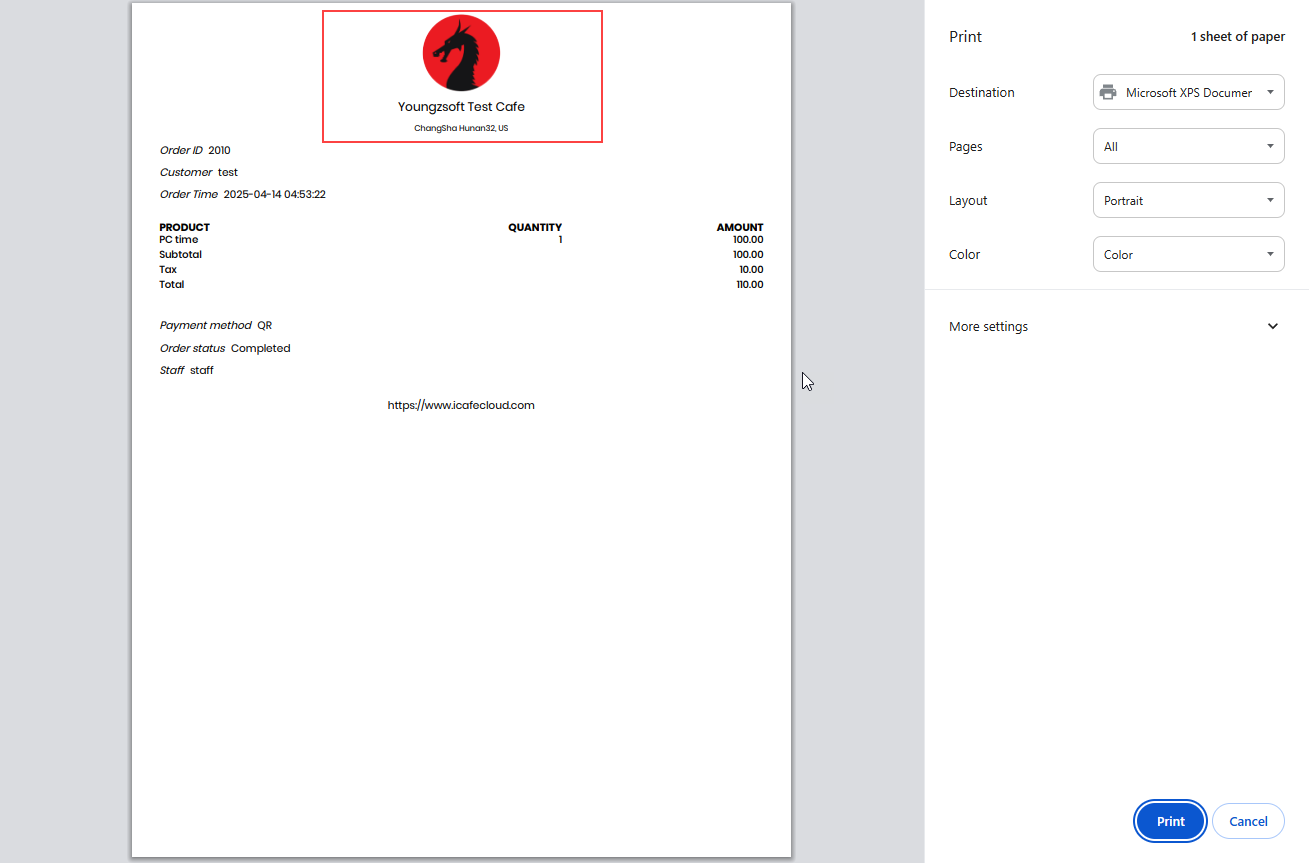The height and width of the screenshot is (863, 1309).
Task: Click the 1 sheet of paper summary
Action: (x=1237, y=37)
